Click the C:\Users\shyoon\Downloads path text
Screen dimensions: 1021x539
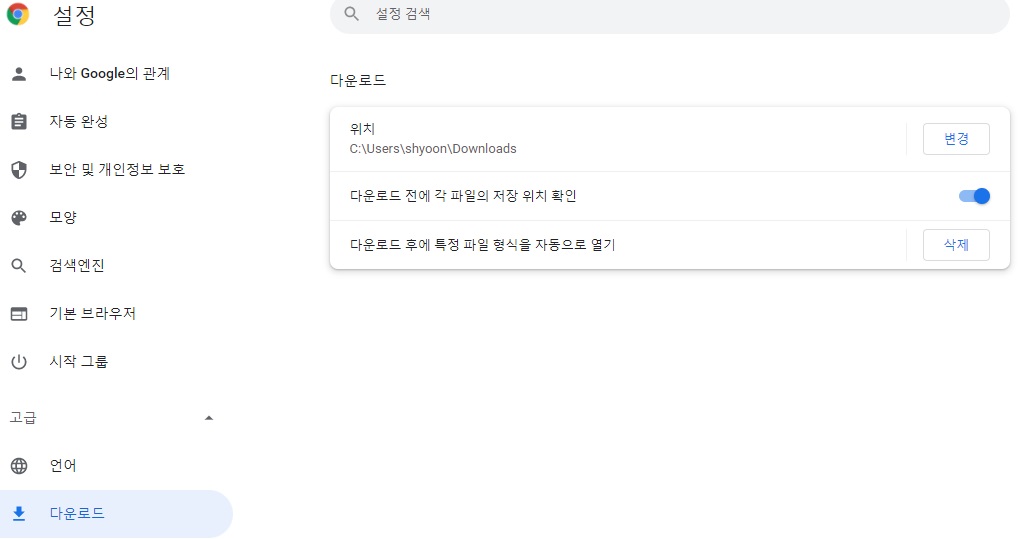(433, 149)
